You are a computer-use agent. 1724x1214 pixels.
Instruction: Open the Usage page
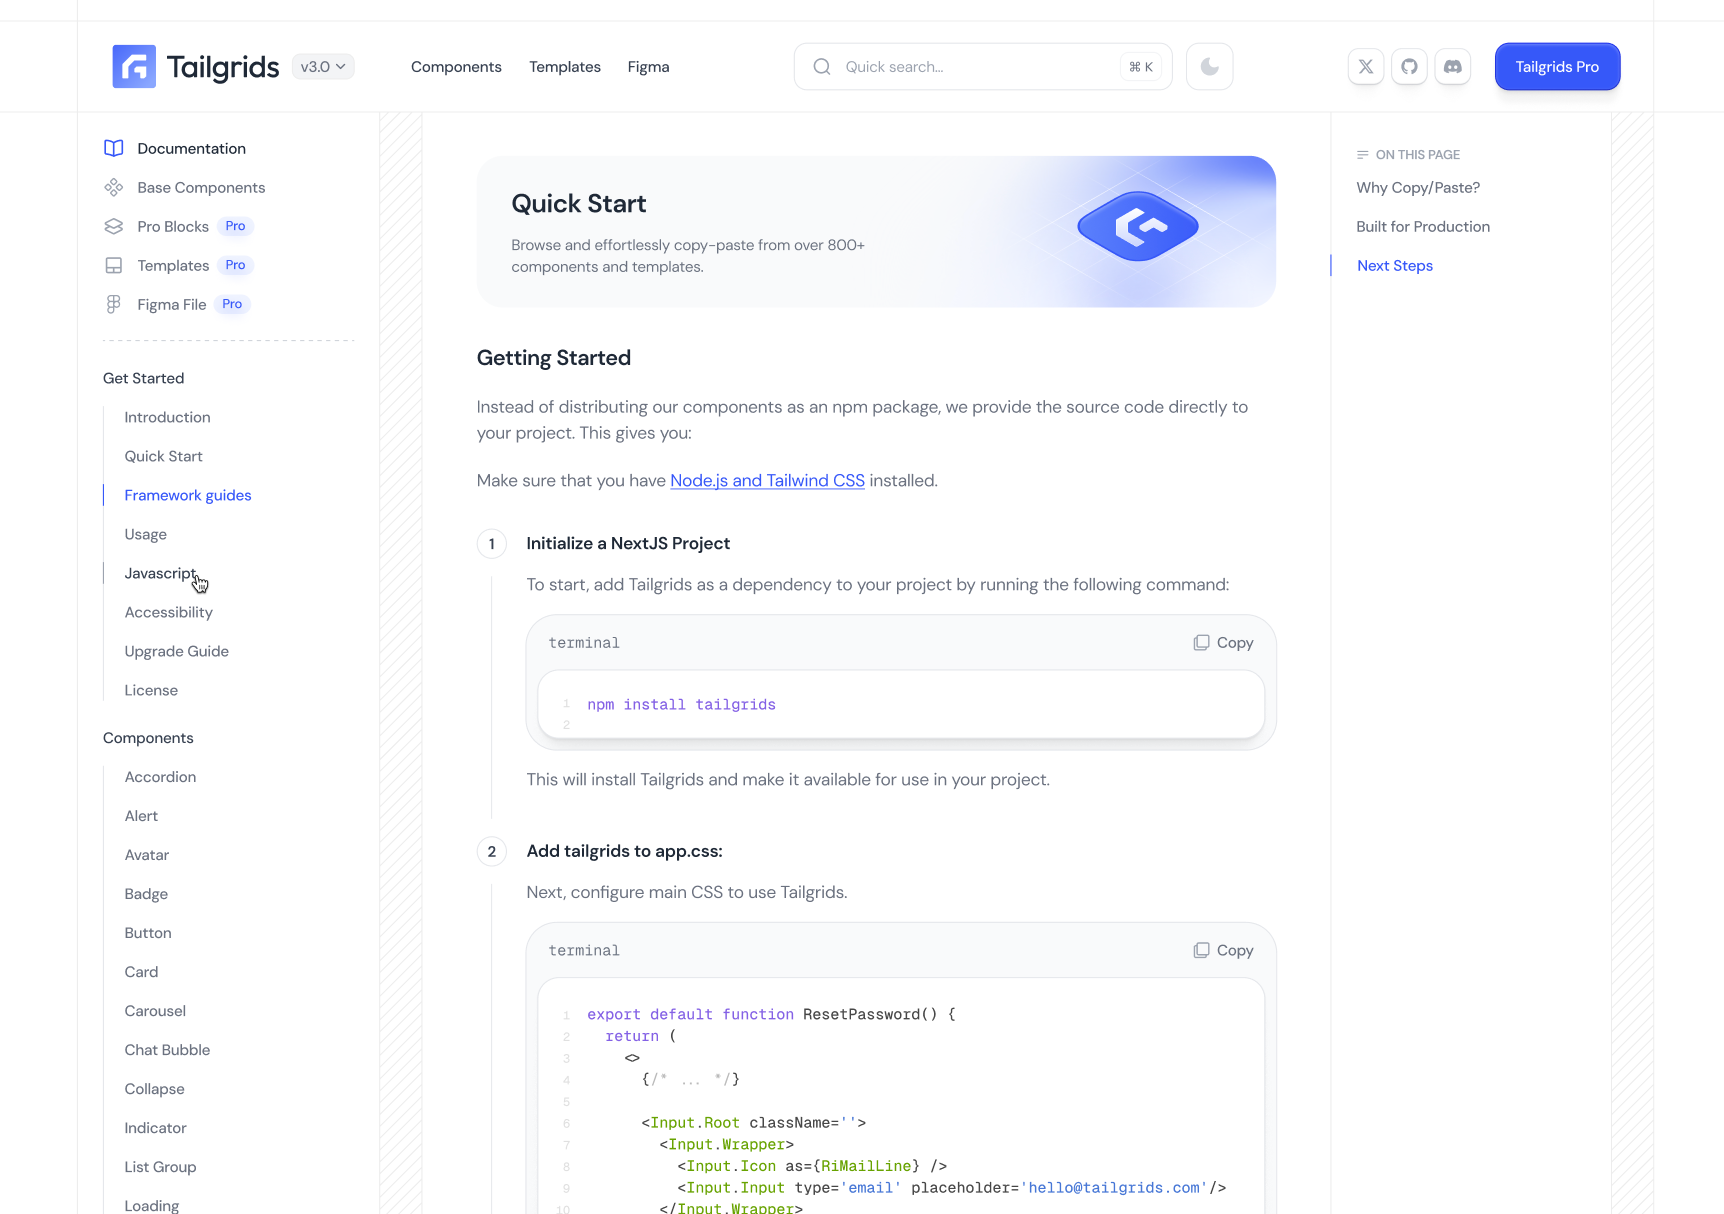pyautogui.click(x=145, y=534)
